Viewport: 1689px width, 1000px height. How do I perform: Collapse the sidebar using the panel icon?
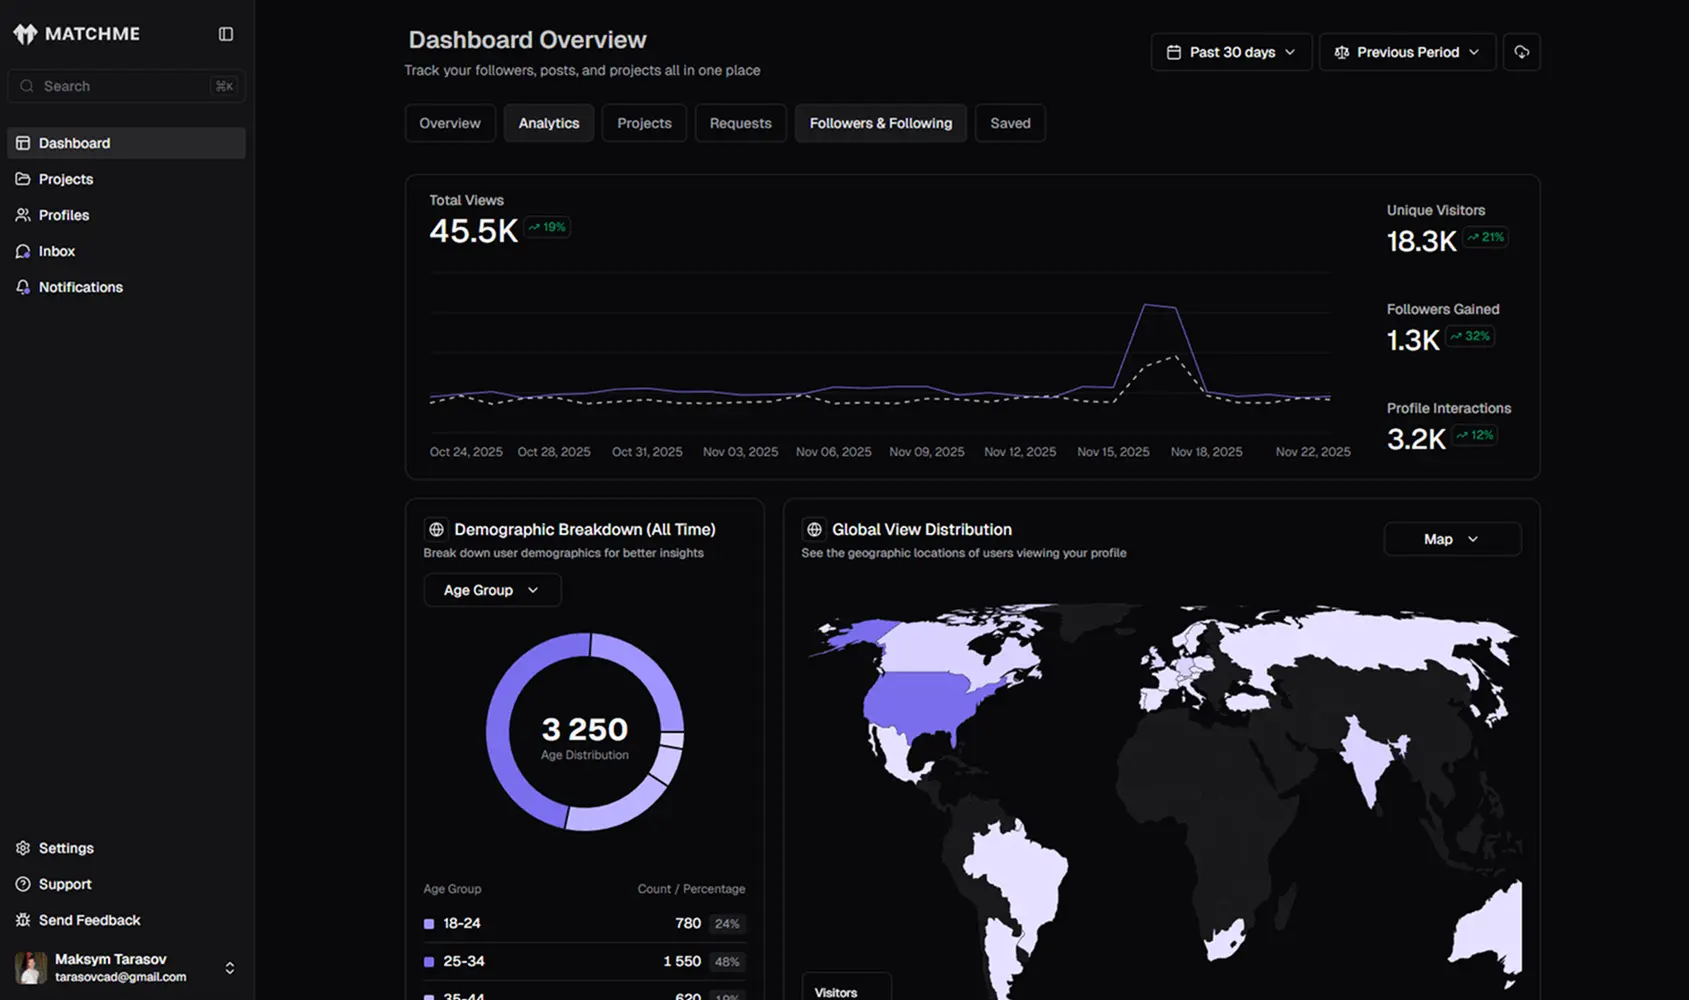225,33
